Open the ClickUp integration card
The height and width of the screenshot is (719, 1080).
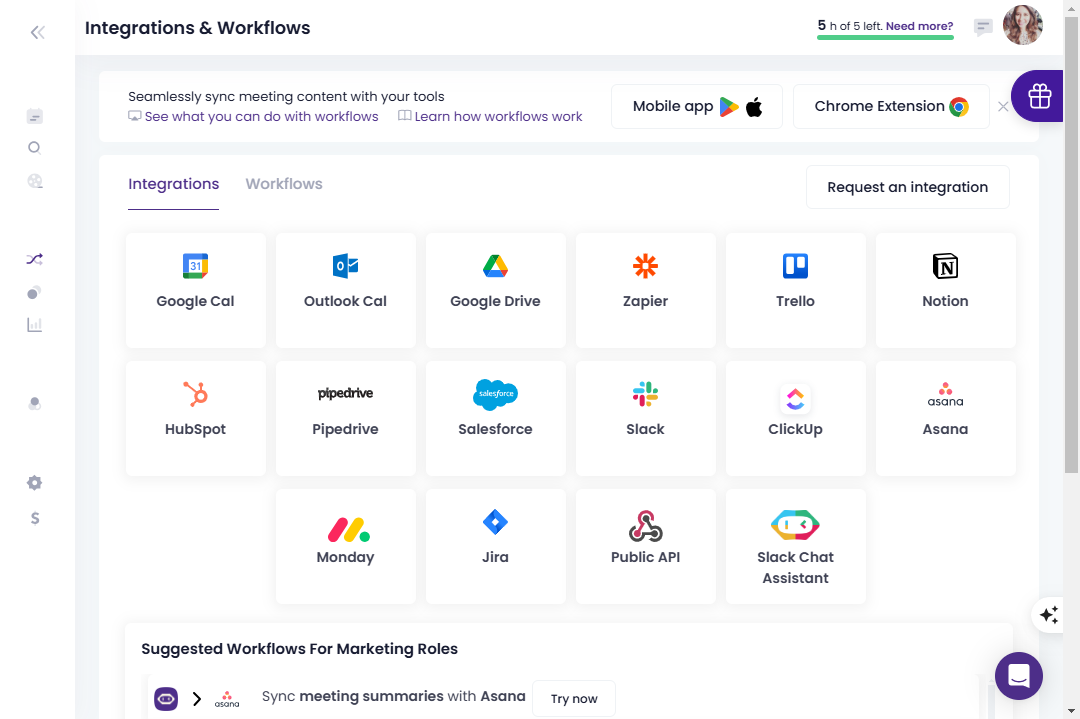point(796,418)
